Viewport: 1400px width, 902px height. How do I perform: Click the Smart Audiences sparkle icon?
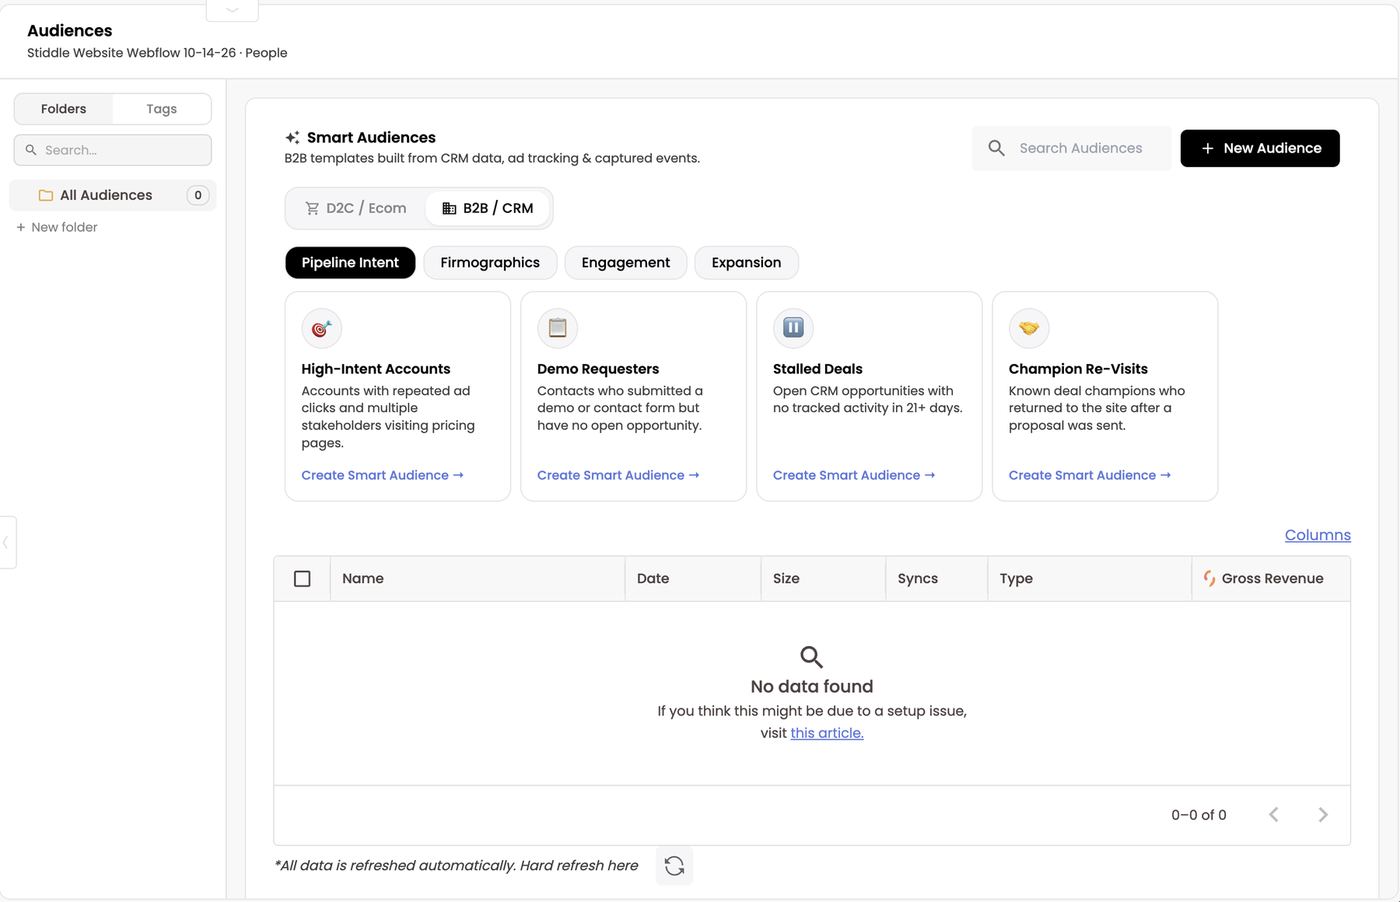click(x=292, y=138)
